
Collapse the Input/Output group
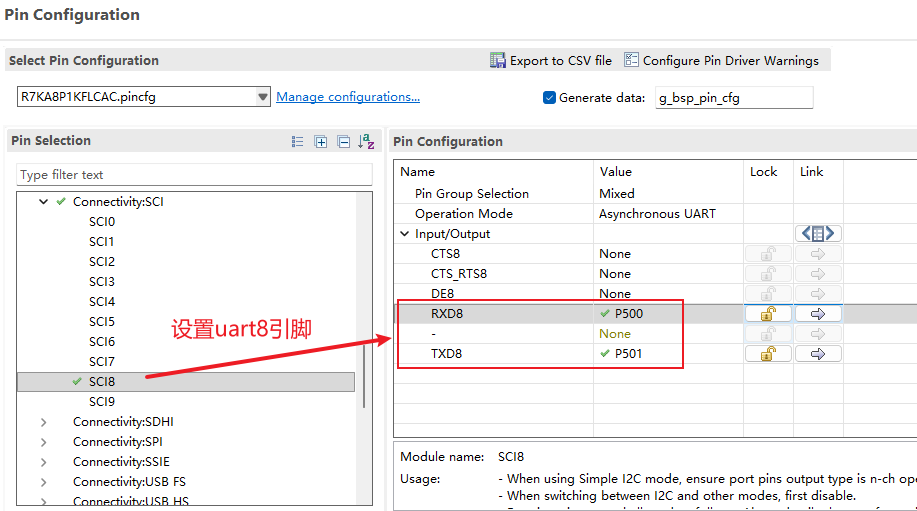click(x=405, y=234)
